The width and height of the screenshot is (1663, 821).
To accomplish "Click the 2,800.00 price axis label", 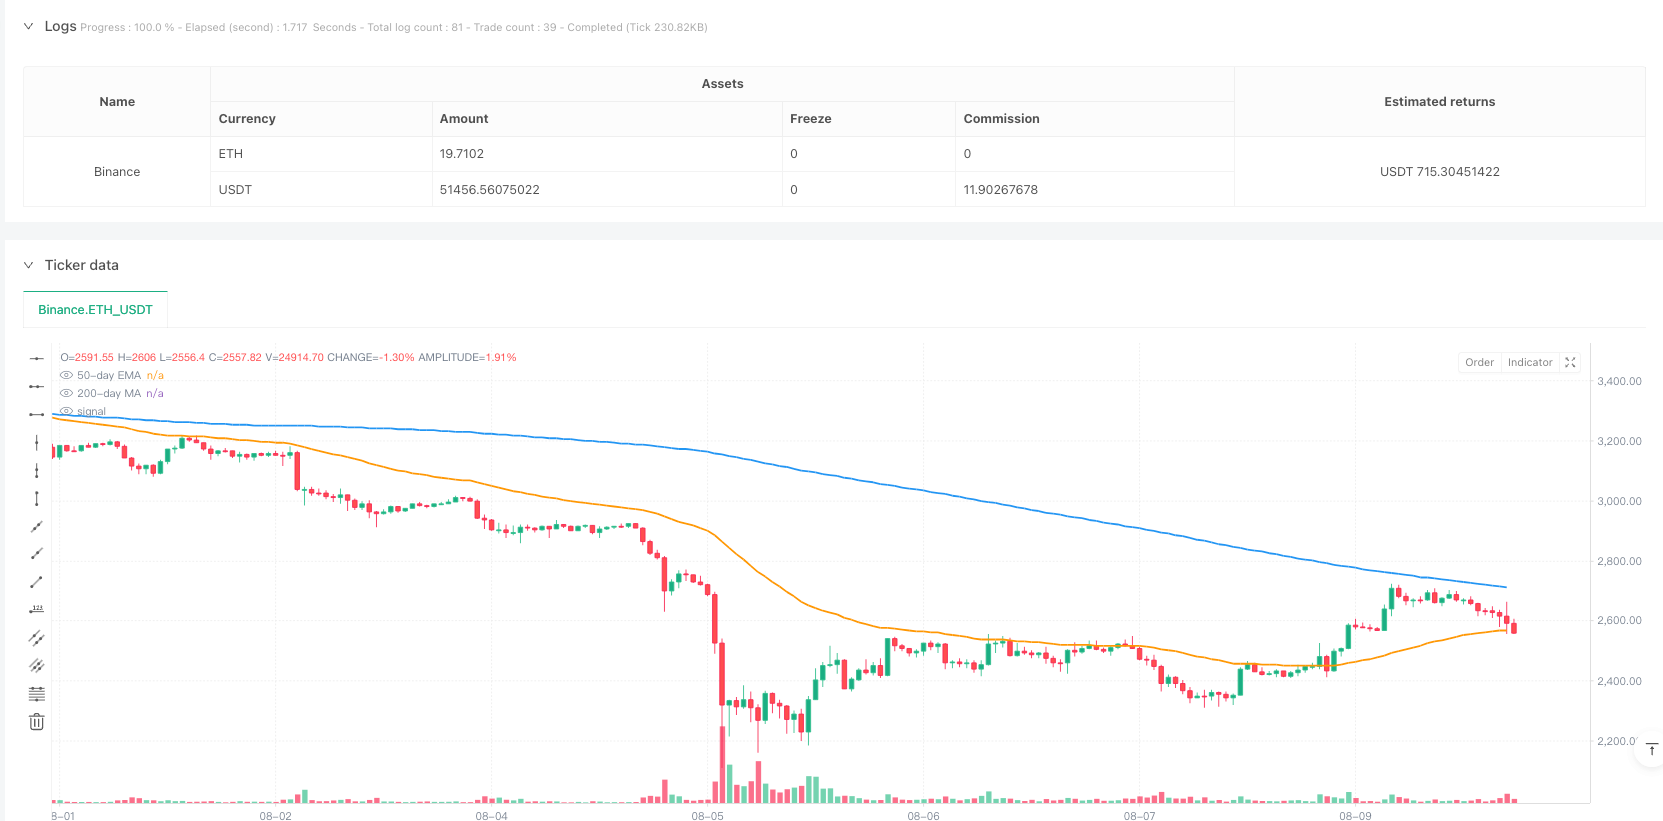I will (1619, 562).
